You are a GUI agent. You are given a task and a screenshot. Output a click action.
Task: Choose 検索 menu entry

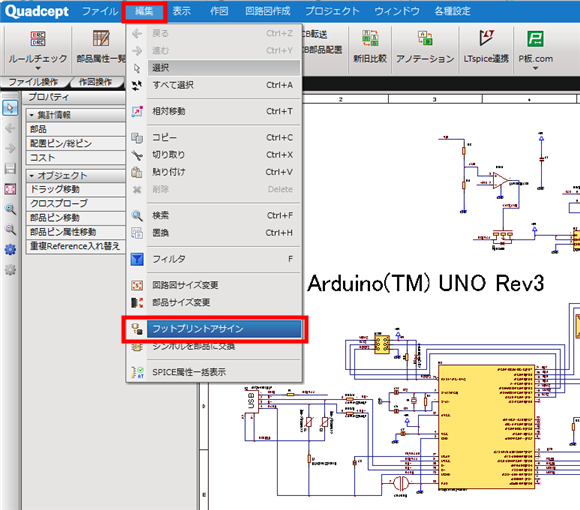pyautogui.click(x=224, y=216)
